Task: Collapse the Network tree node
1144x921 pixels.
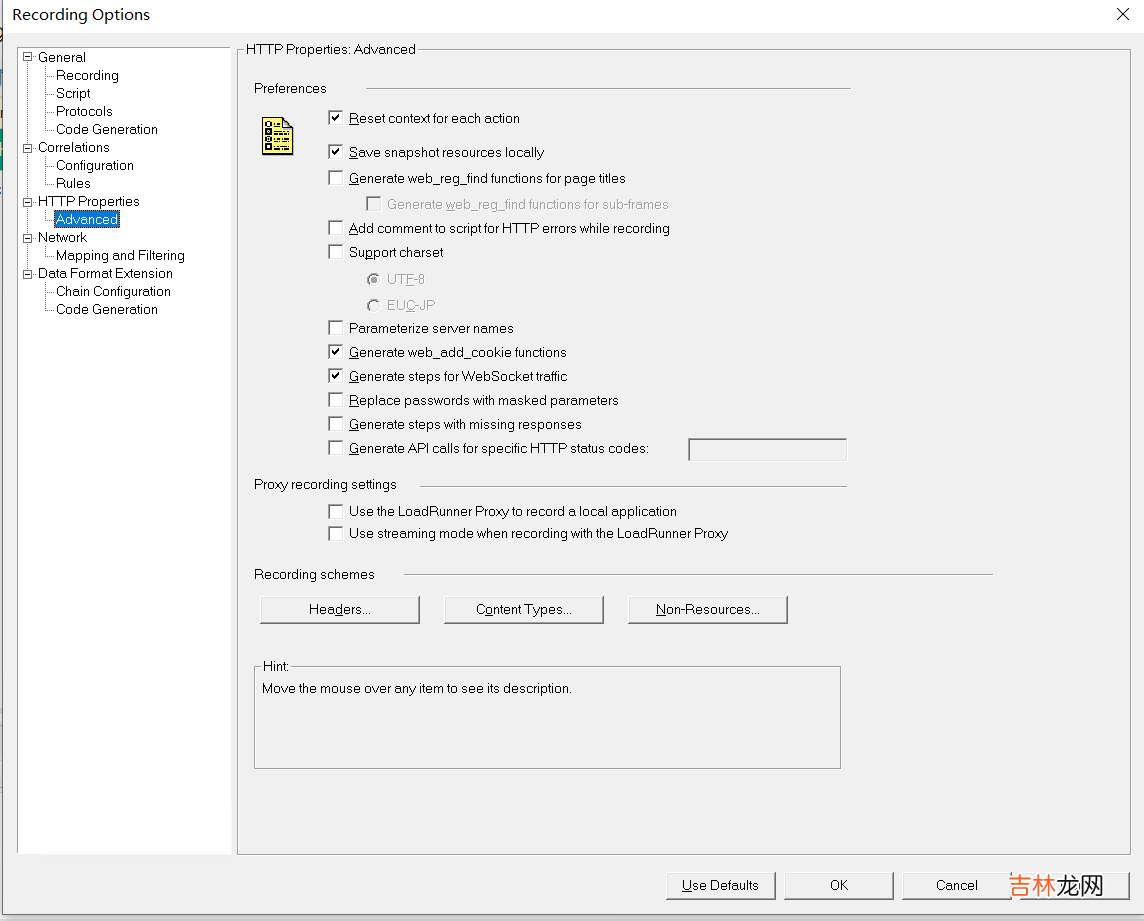Action: (x=28, y=237)
